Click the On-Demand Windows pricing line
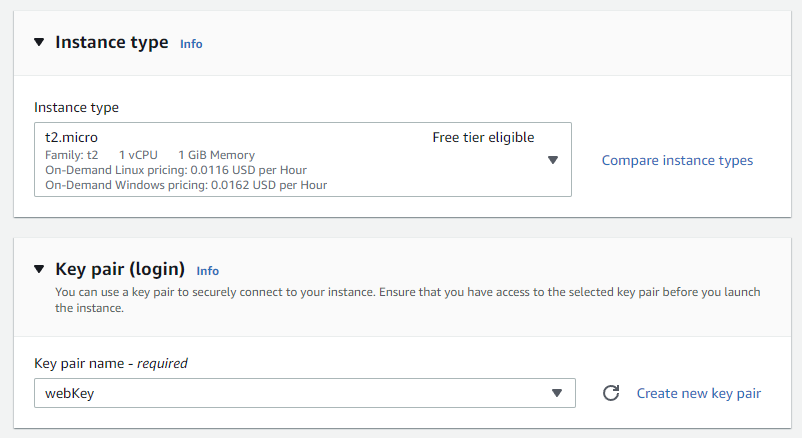The width and height of the screenshot is (802, 438). pos(186,185)
